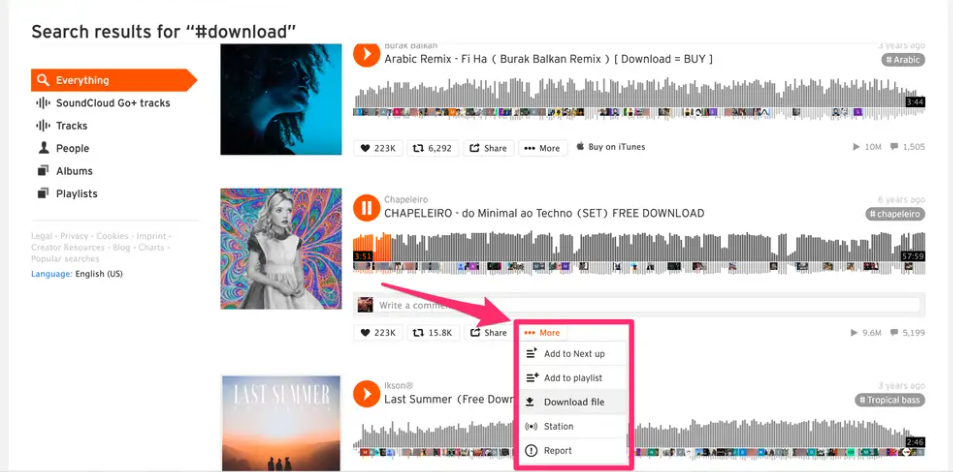Choose Download file from the More menu
Screen dimensions: 953x472
pyautogui.click(x=573, y=402)
